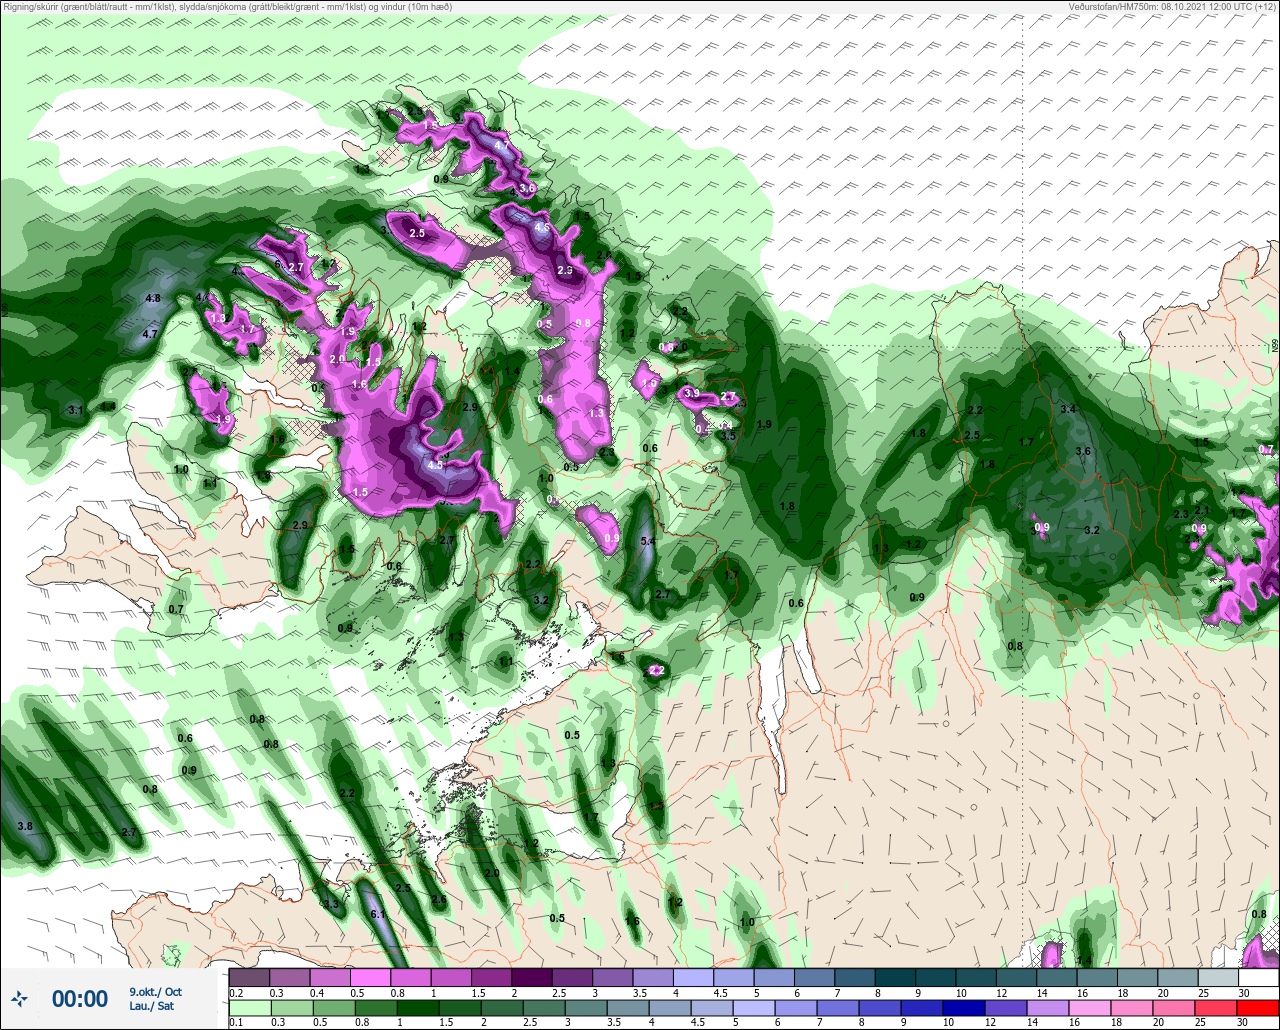Viewport: 1280px width, 1030px height.
Task: Click the 3.9 precipitation value on the map
Action: click(x=692, y=394)
